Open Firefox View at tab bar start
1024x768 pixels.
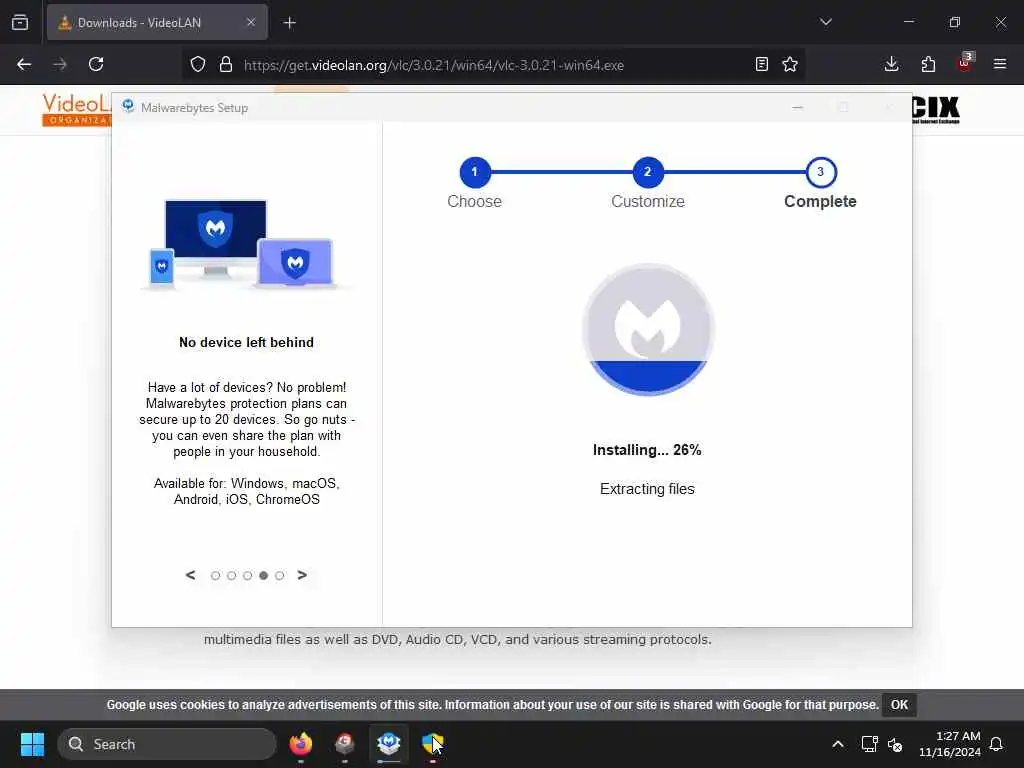[x=20, y=22]
